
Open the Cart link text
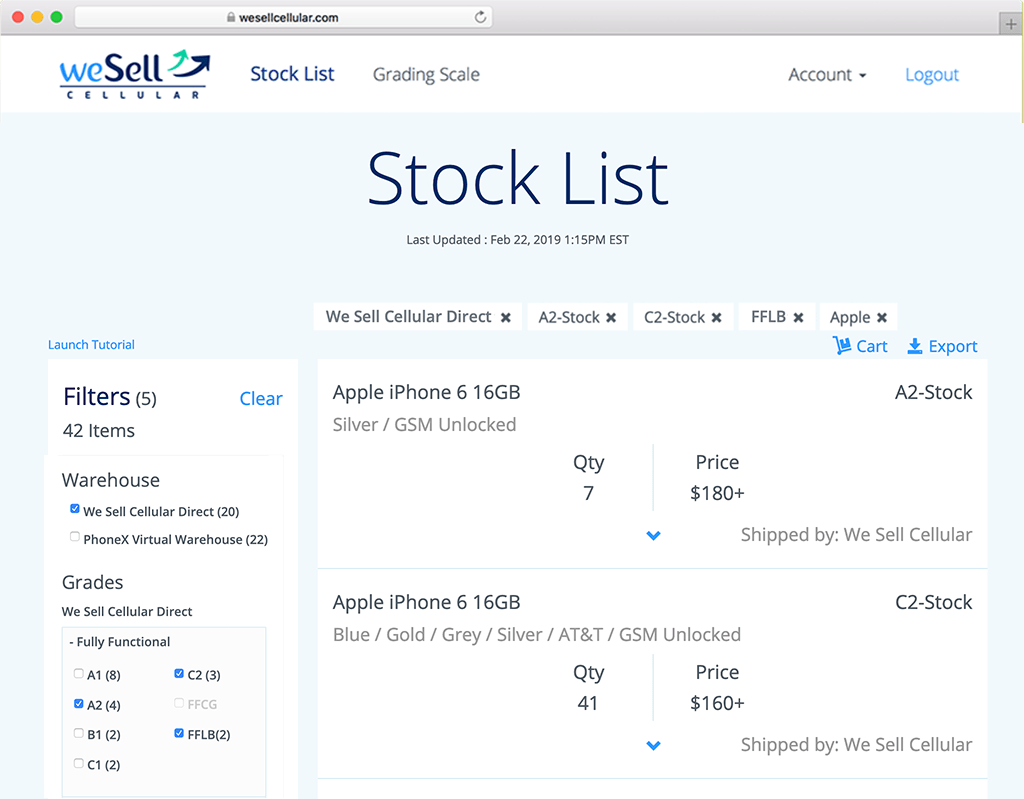pyautogui.click(x=872, y=346)
